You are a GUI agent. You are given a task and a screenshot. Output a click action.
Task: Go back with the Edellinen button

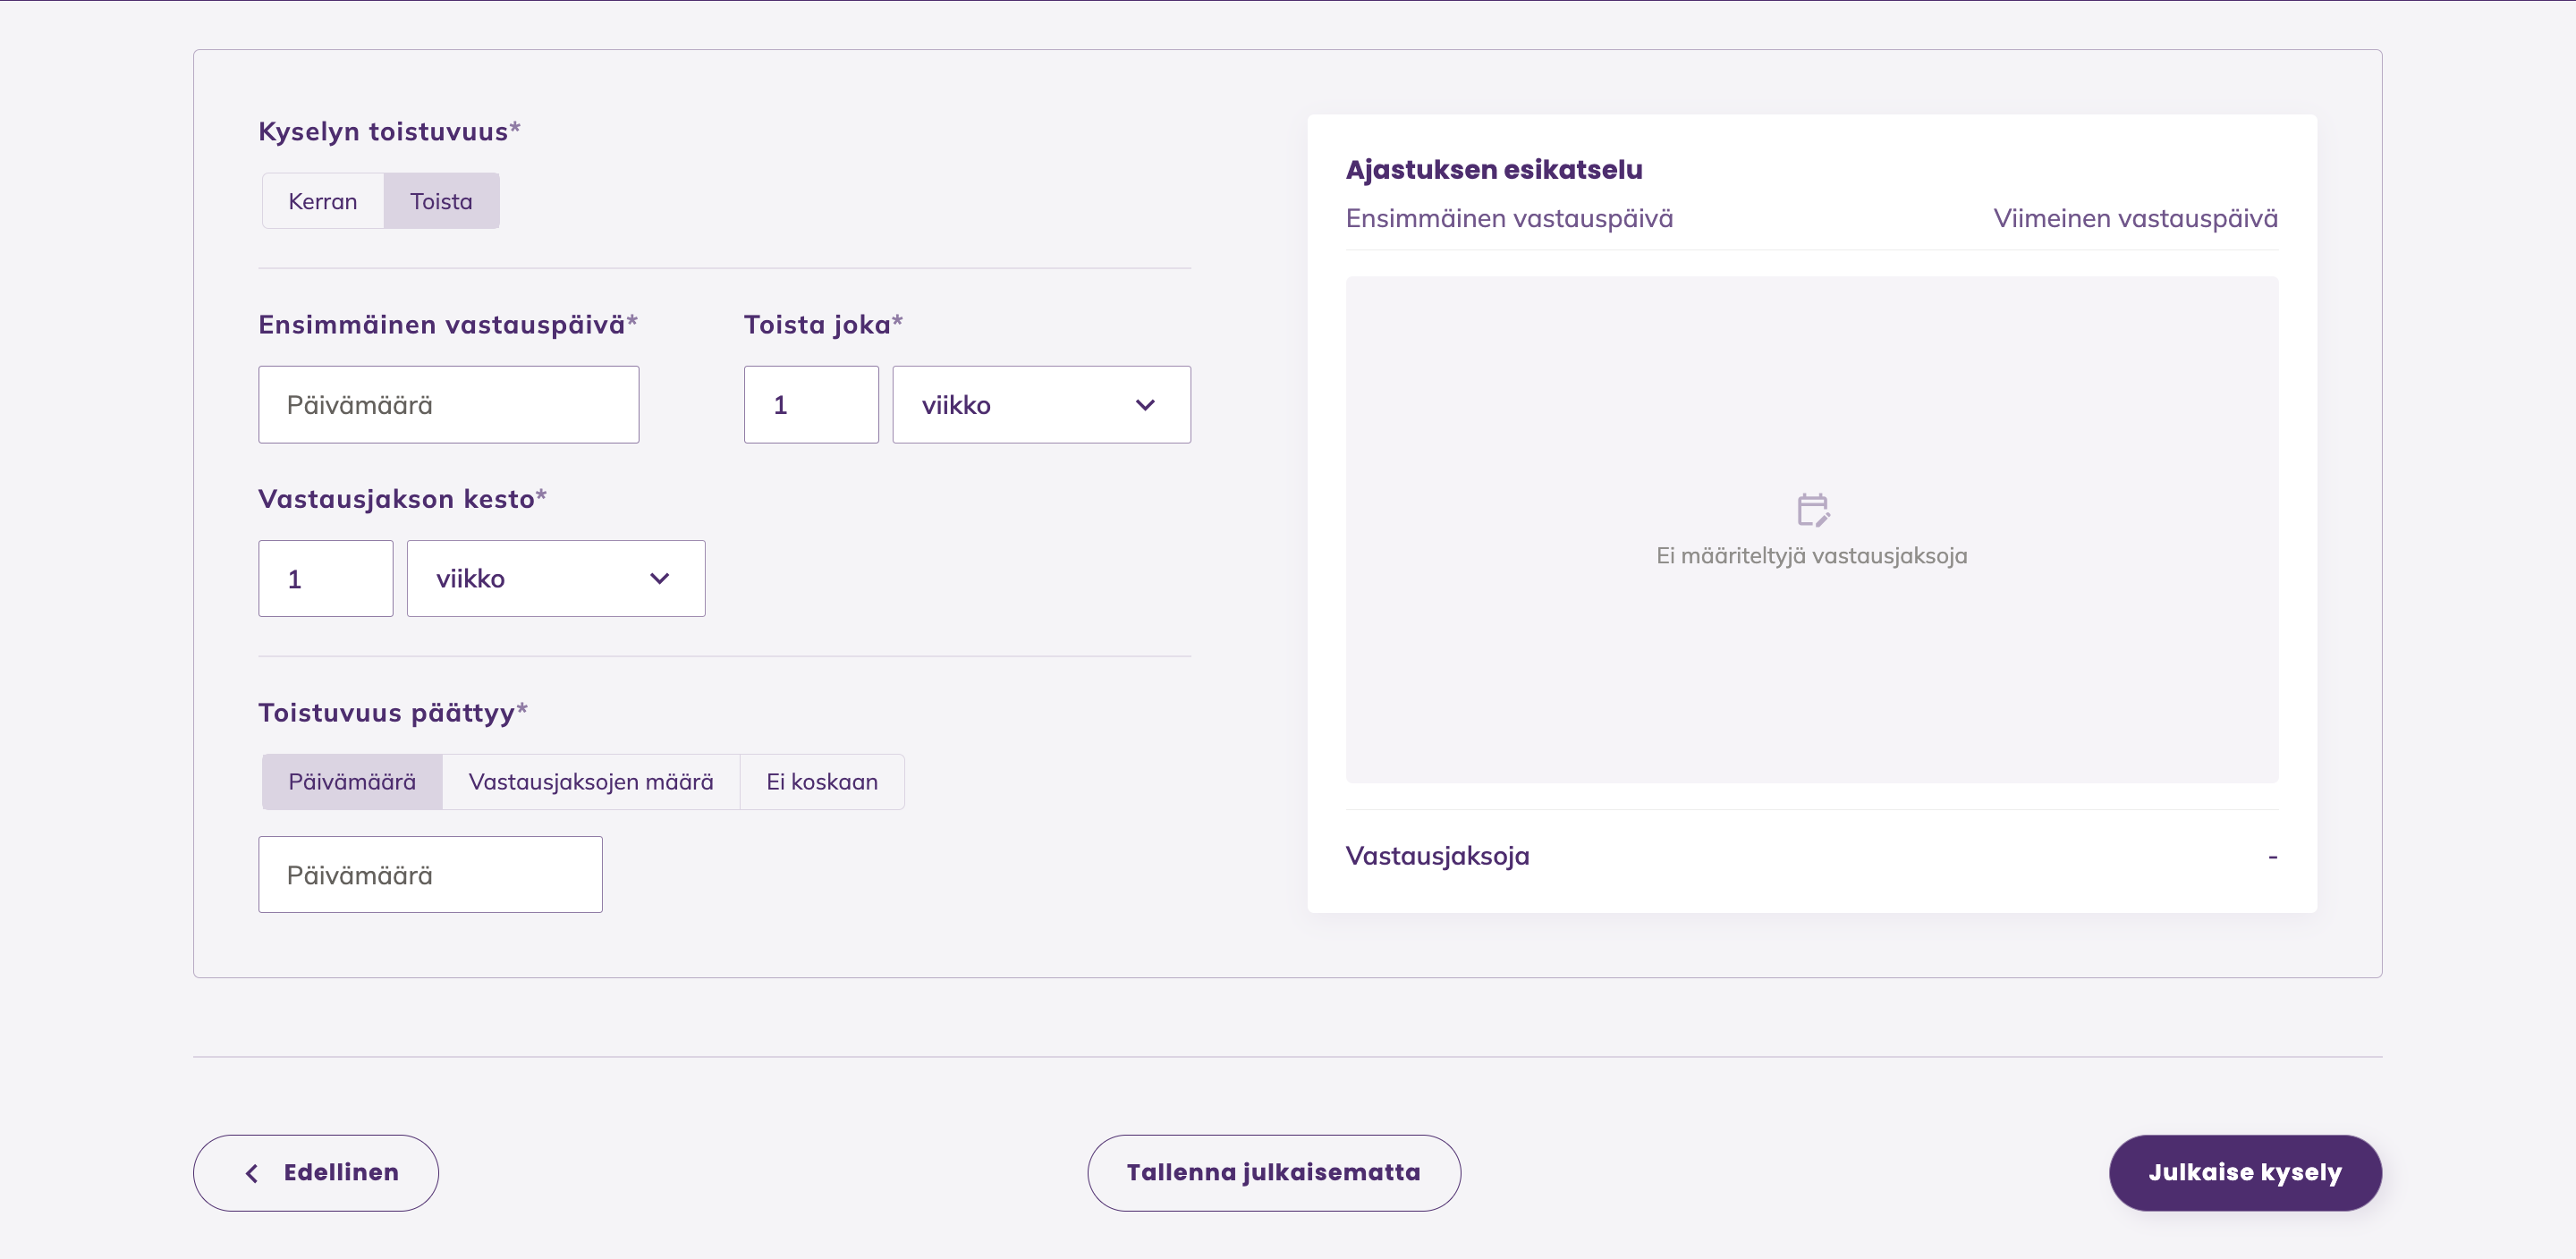[x=316, y=1173]
